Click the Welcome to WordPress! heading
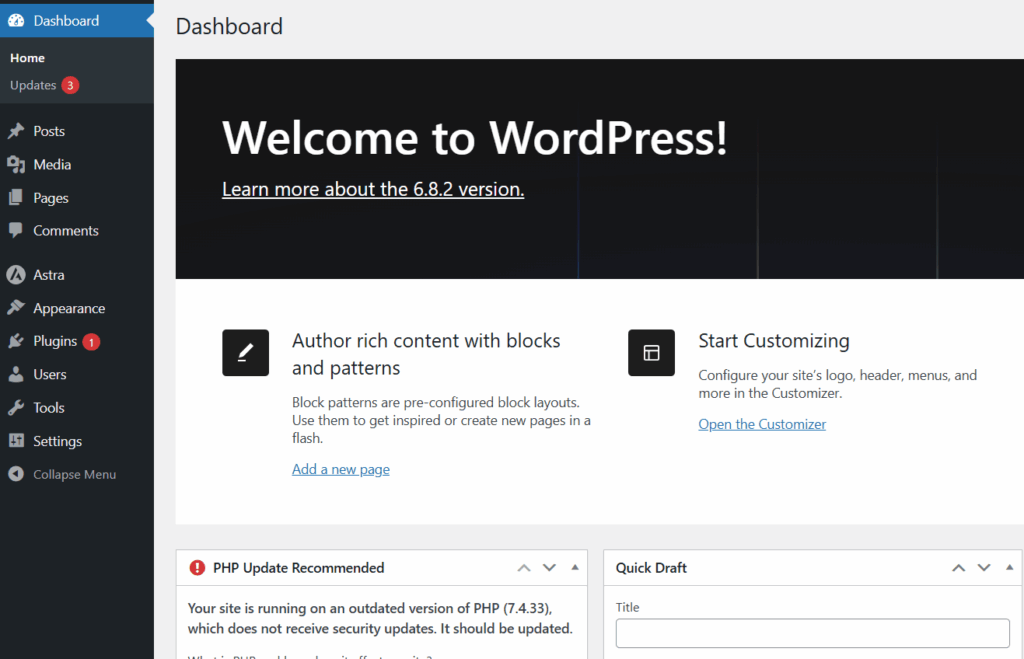The width and height of the screenshot is (1024, 659). tap(475, 137)
